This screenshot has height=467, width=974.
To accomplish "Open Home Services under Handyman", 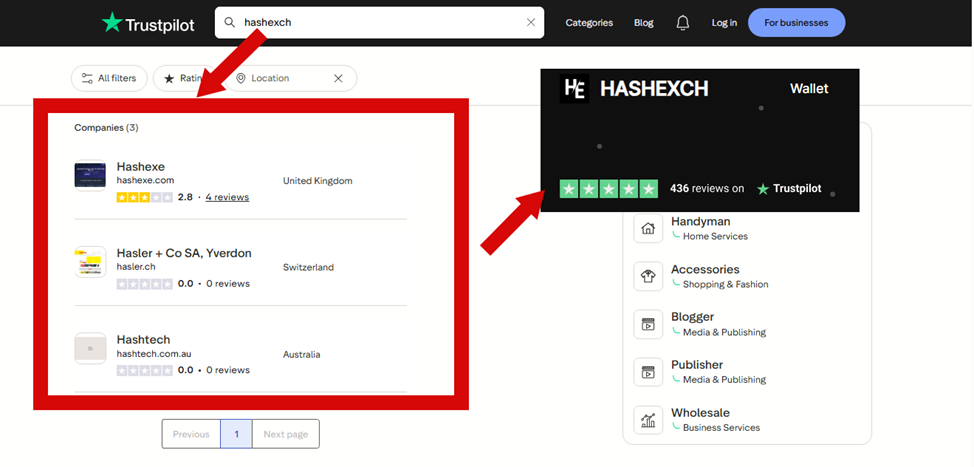I will [x=715, y=236].
